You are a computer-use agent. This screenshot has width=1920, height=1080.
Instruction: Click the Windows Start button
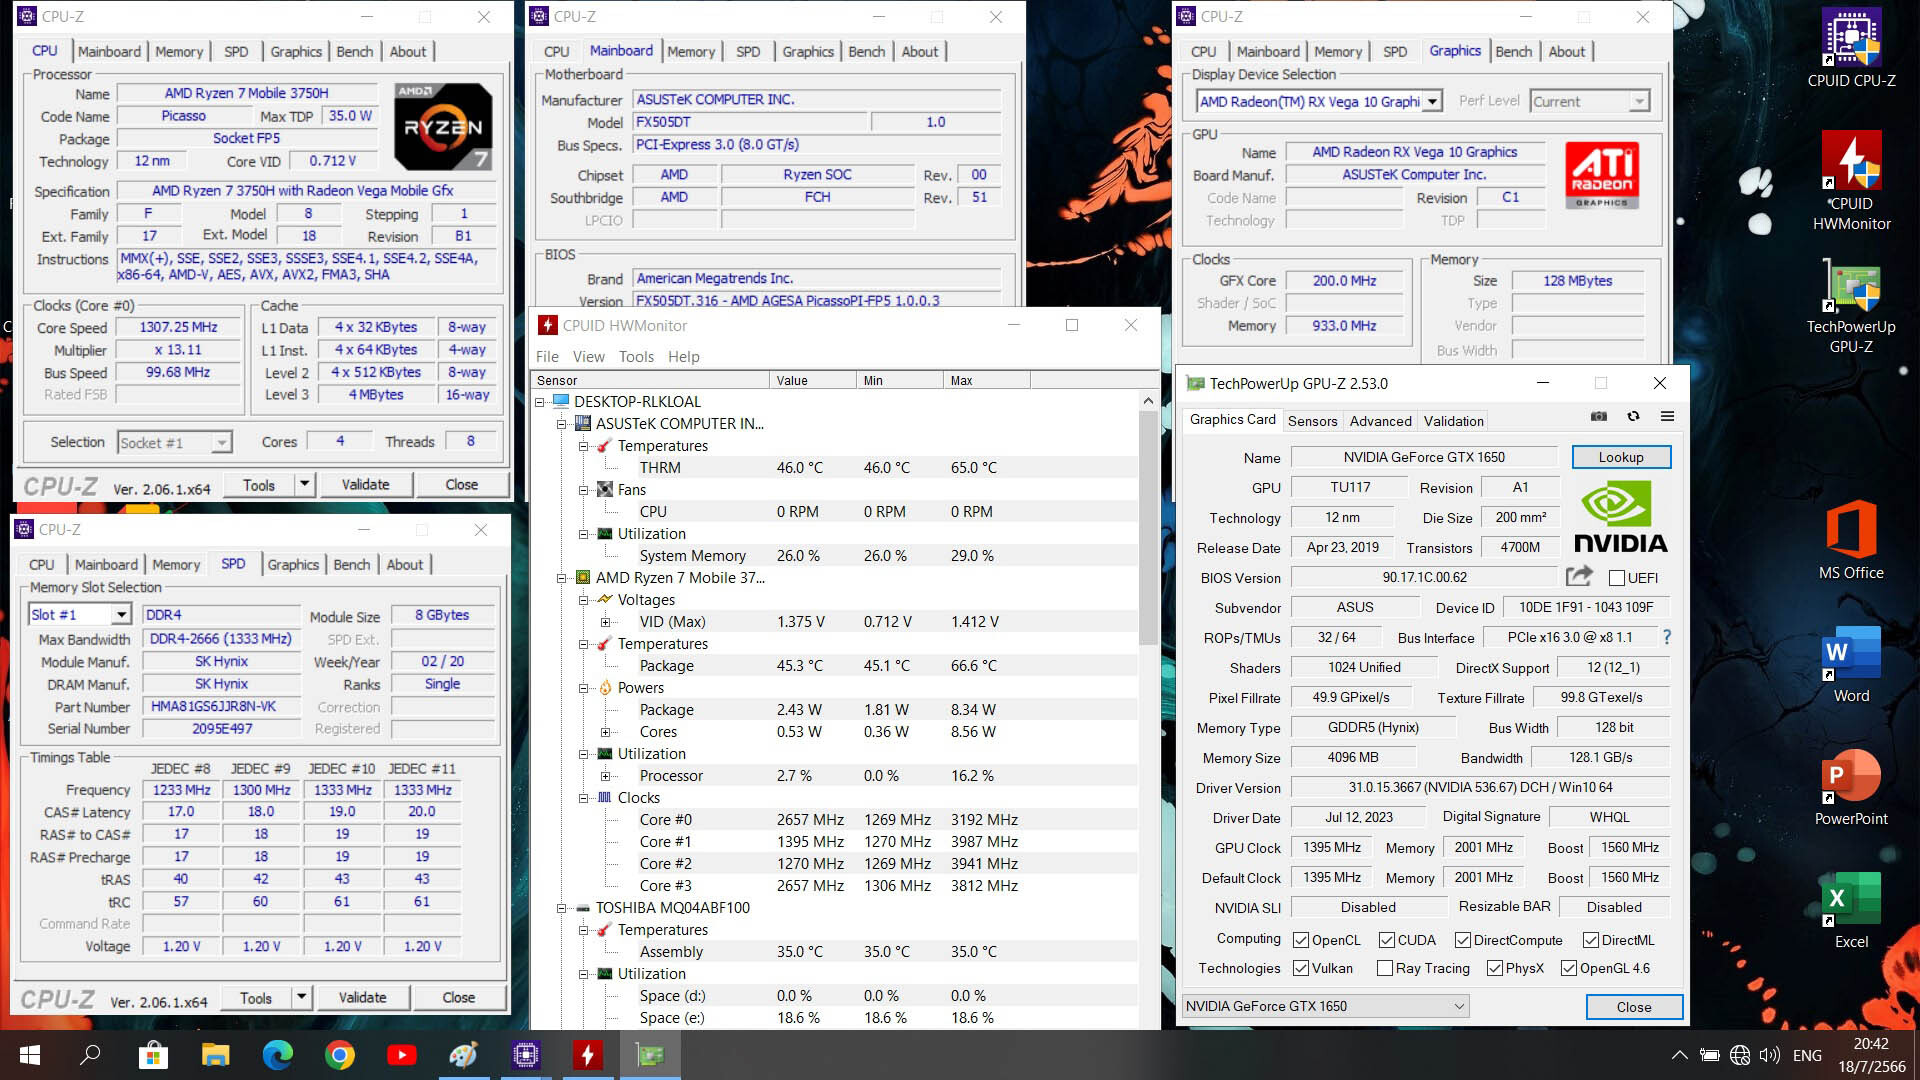(29, 1055)
